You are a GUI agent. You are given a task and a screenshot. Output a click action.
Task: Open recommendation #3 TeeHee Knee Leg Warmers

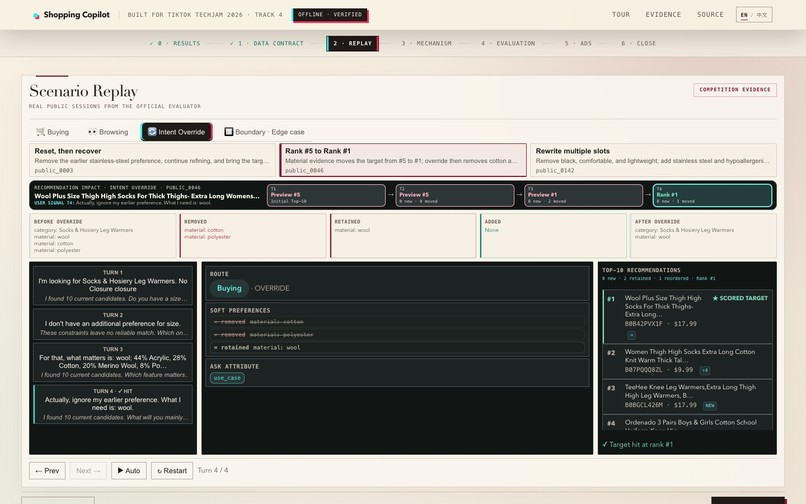[687, 396]
